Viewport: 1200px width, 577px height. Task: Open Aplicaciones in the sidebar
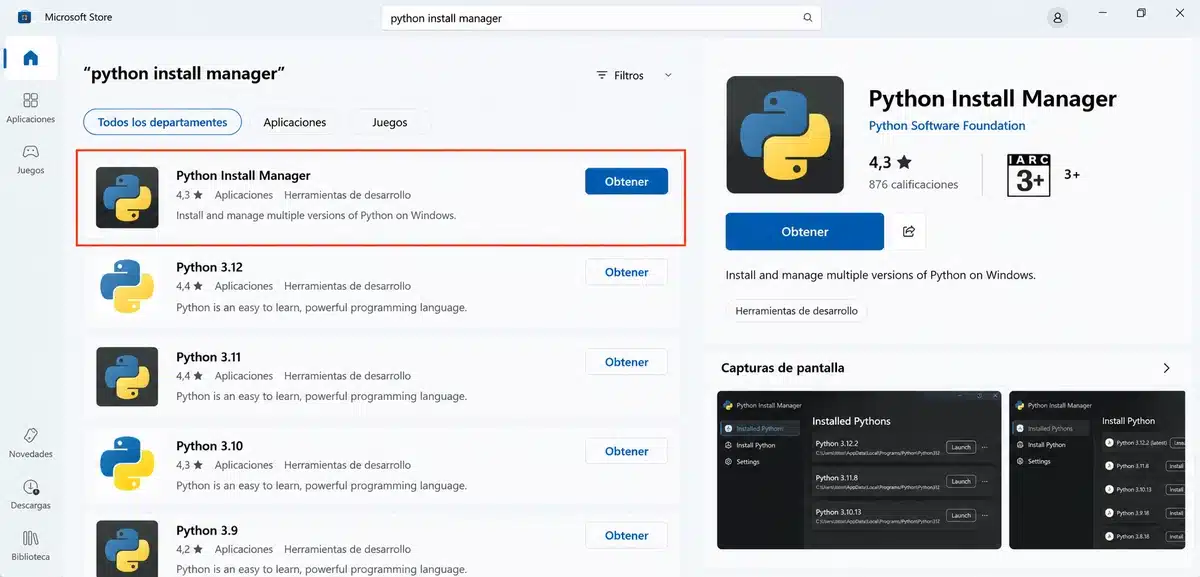pos(30,108)
